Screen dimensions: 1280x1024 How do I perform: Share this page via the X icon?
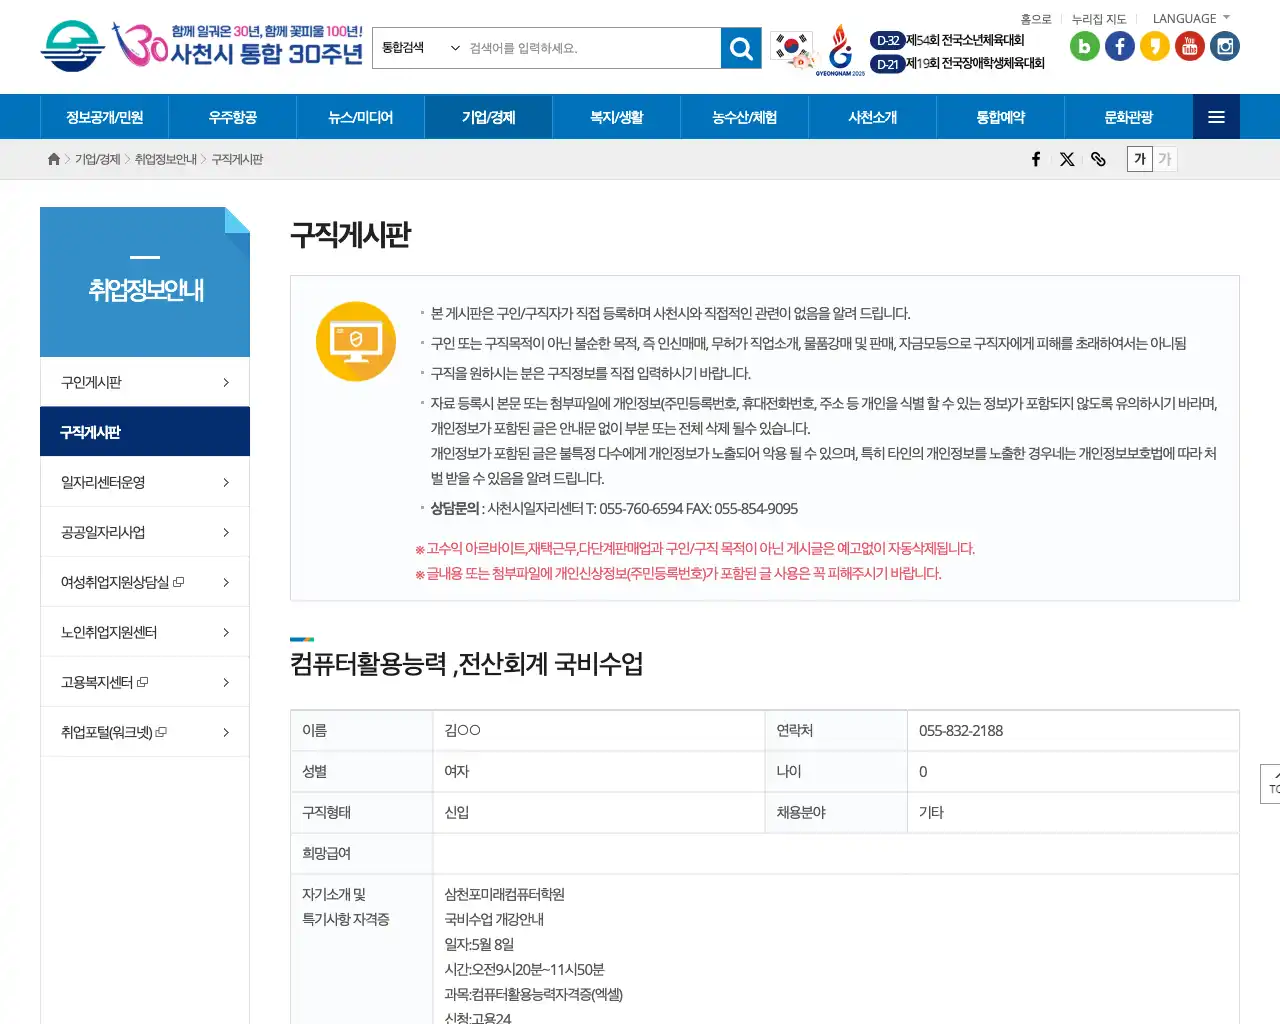(x=1067, y=158)
